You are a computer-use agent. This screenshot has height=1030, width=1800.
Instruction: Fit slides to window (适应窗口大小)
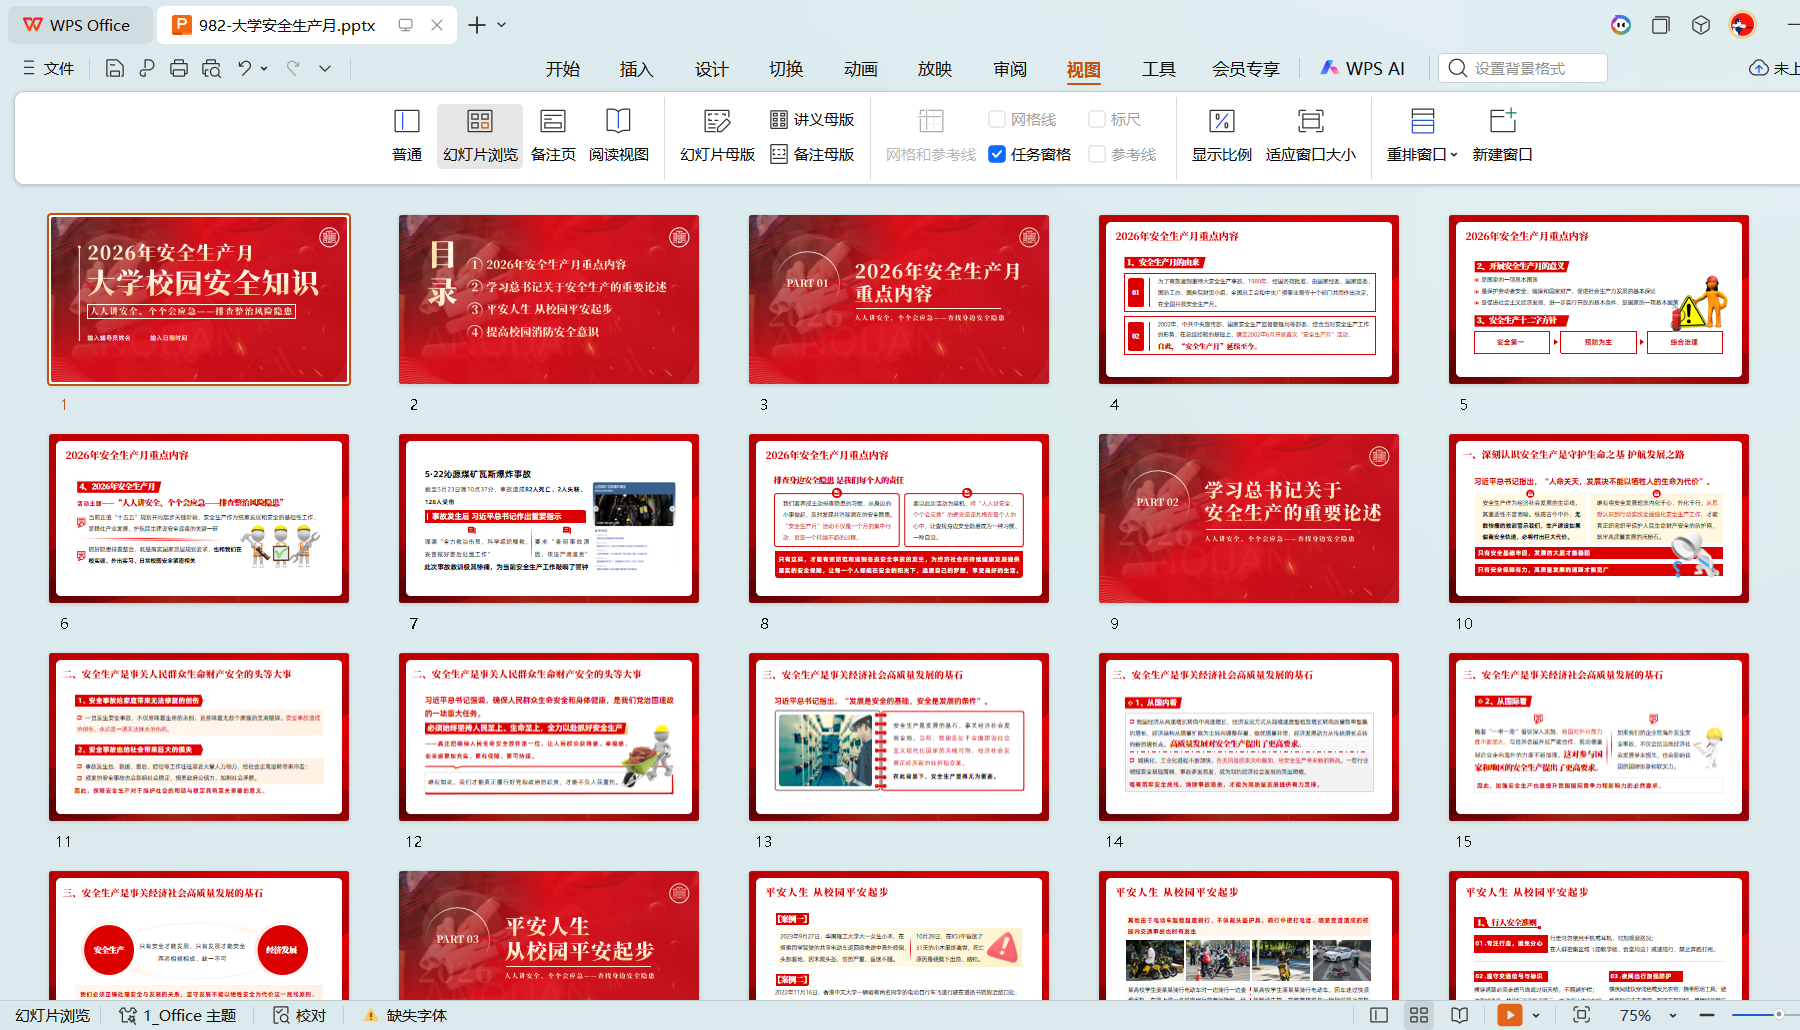coord(1310,135)
